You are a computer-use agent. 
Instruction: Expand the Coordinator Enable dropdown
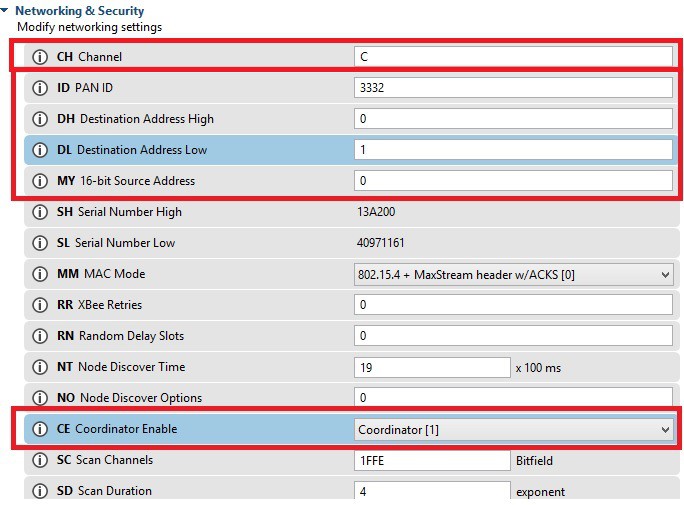pos(513,429)
